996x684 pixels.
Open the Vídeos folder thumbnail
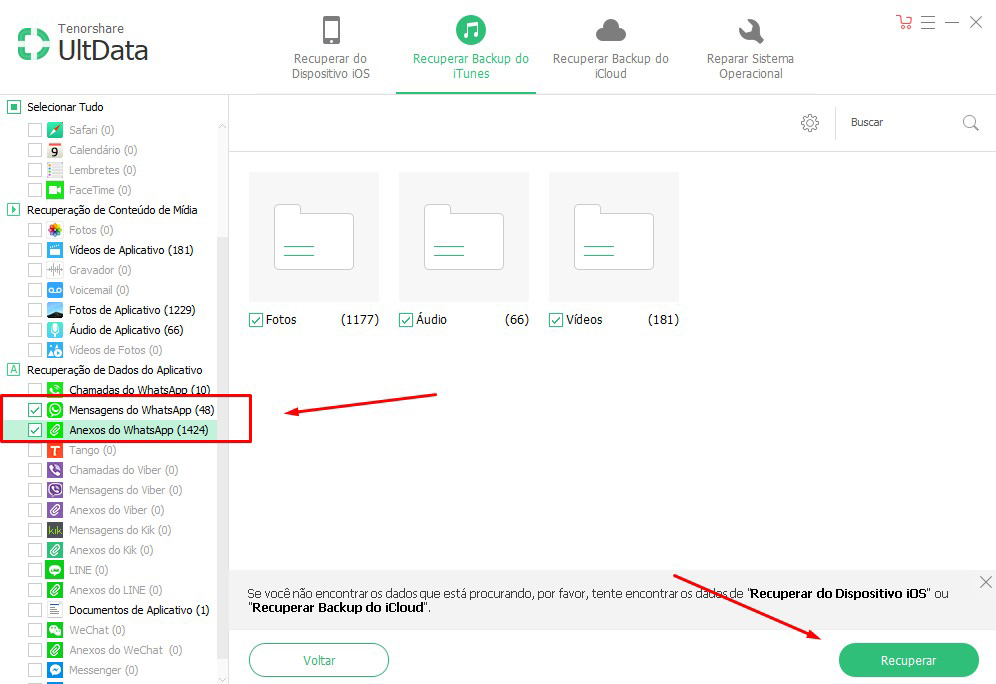(x=614, y=236)
